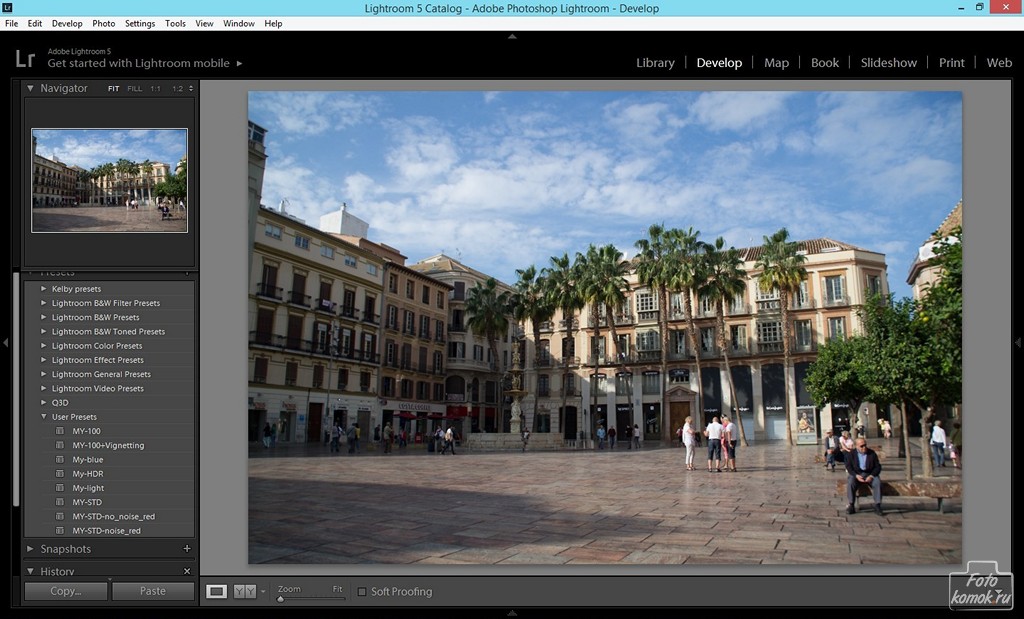1024x619 pixels.
Task: Click the My-blue preset icon
Action: tap(60, 460)
